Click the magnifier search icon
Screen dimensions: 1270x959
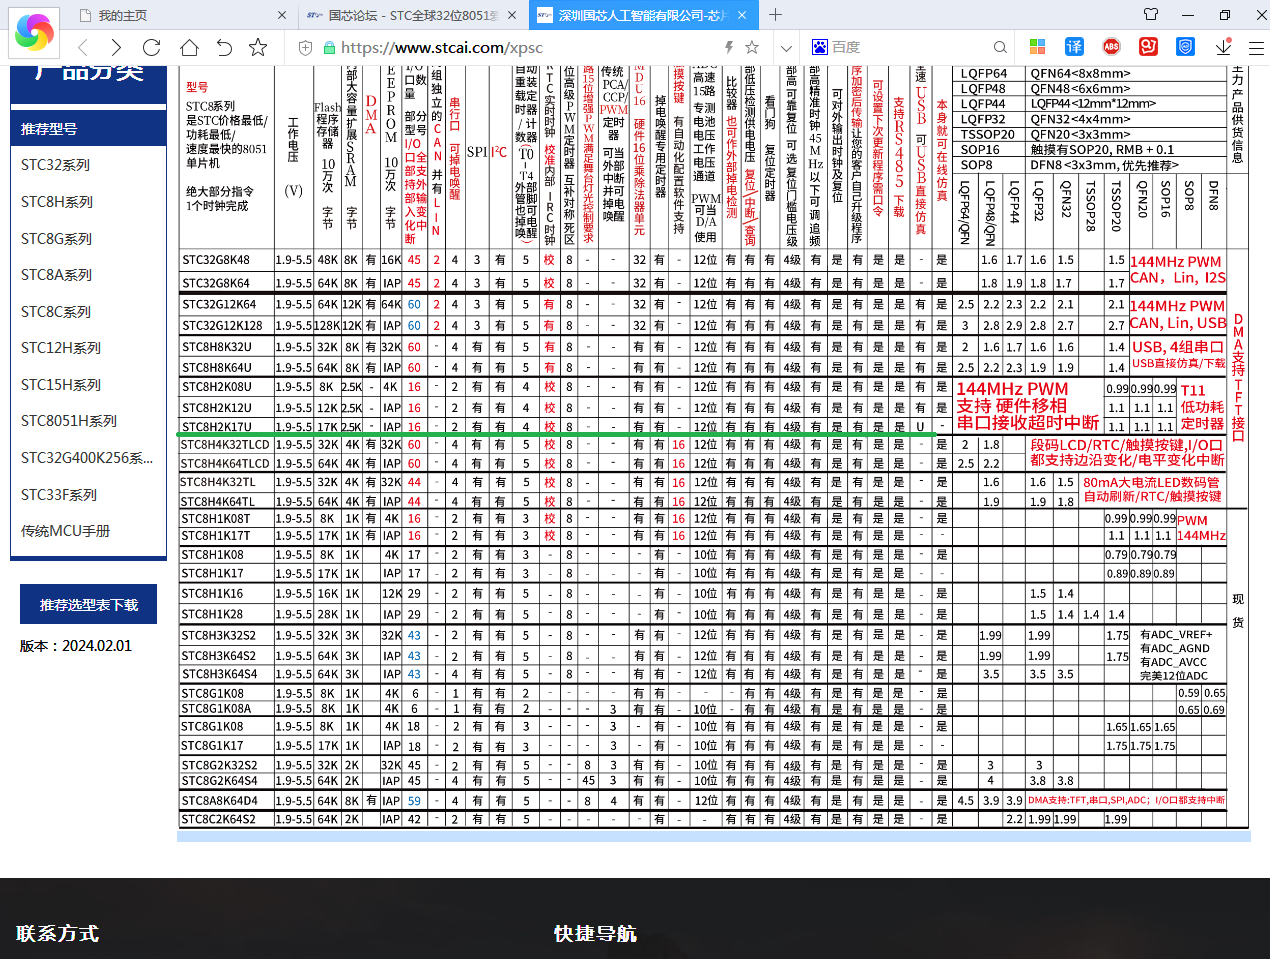[x=1000, y=47]
